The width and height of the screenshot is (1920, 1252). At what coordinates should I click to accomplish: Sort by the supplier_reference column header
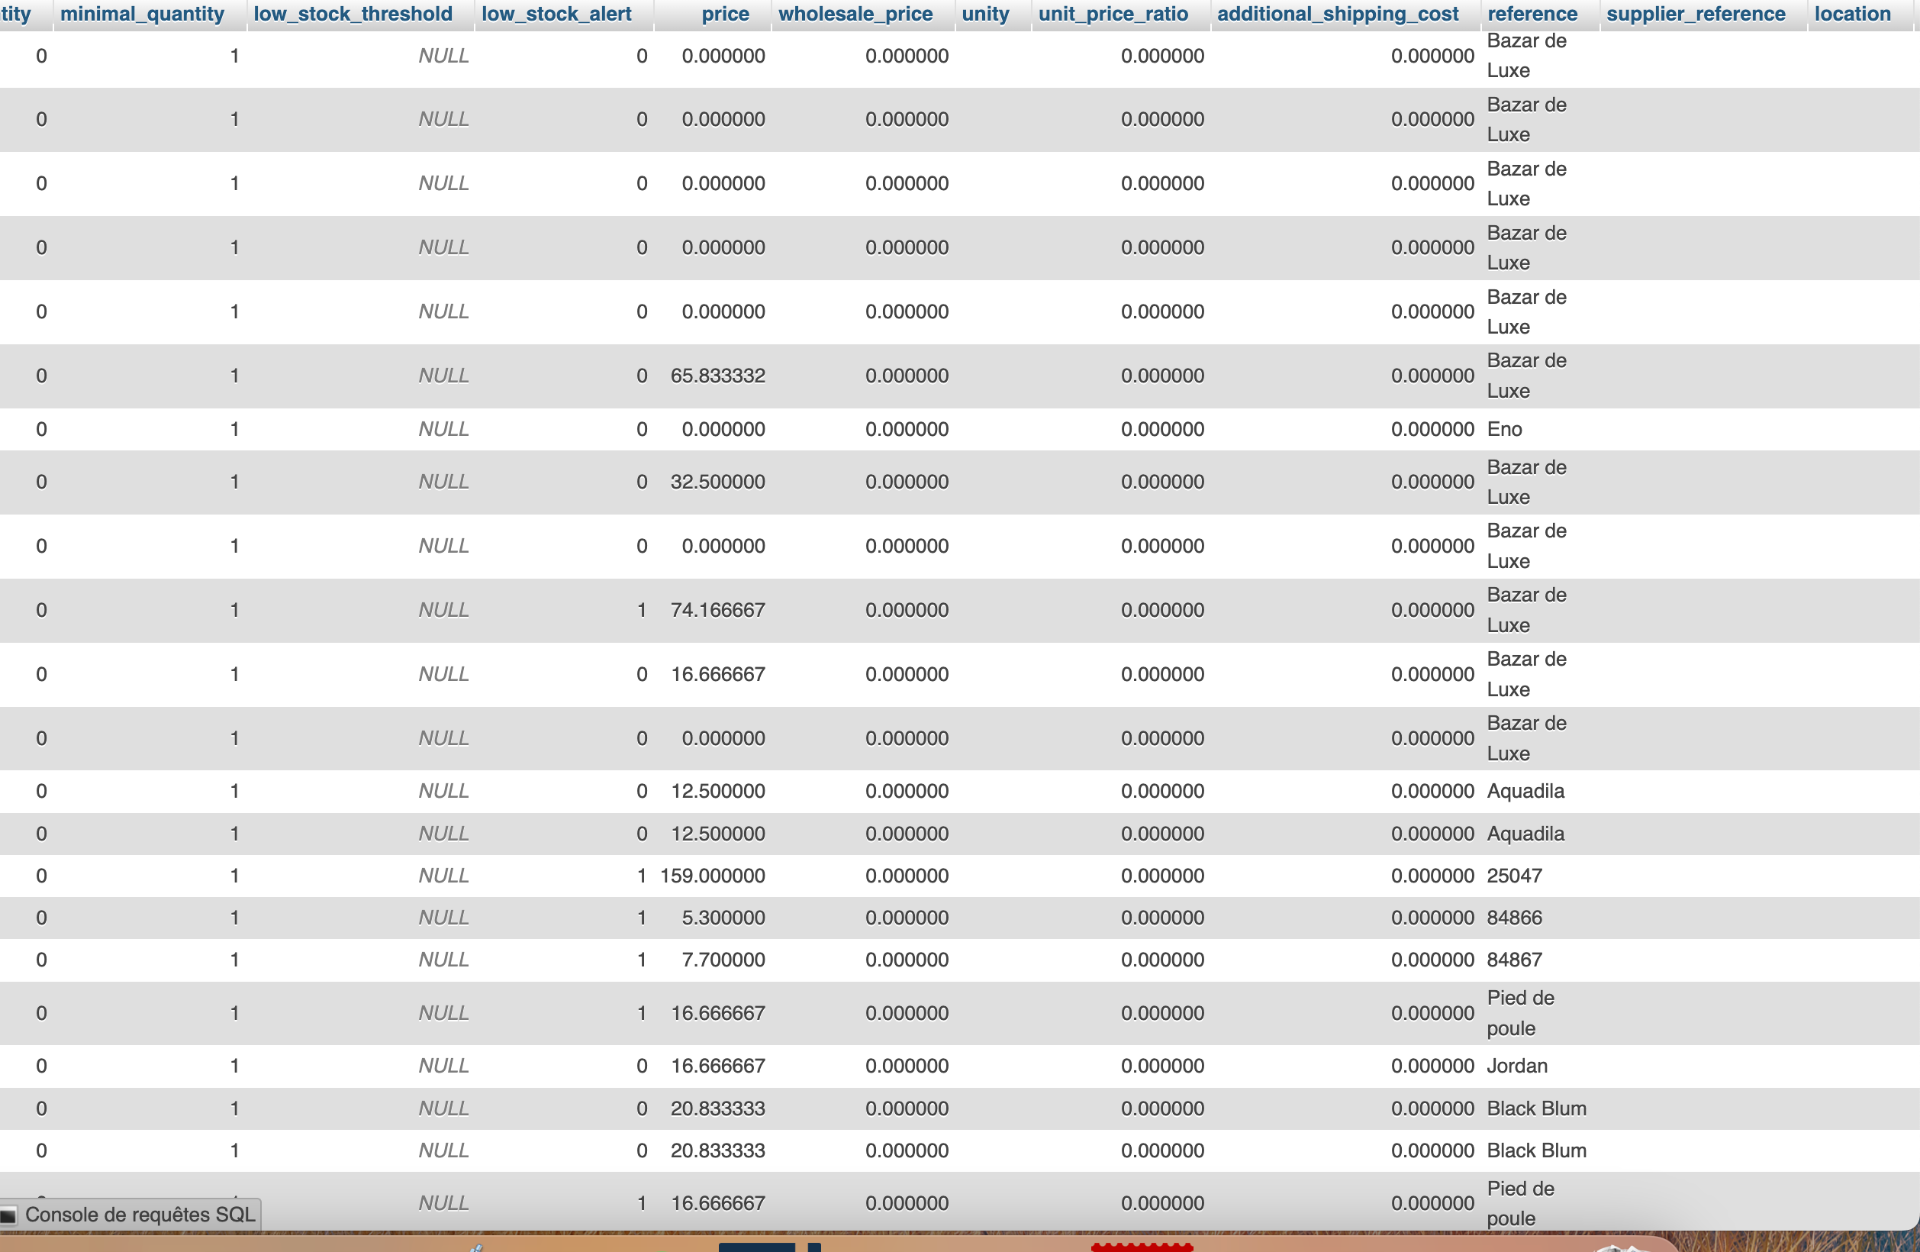[x=1695, y=14]
